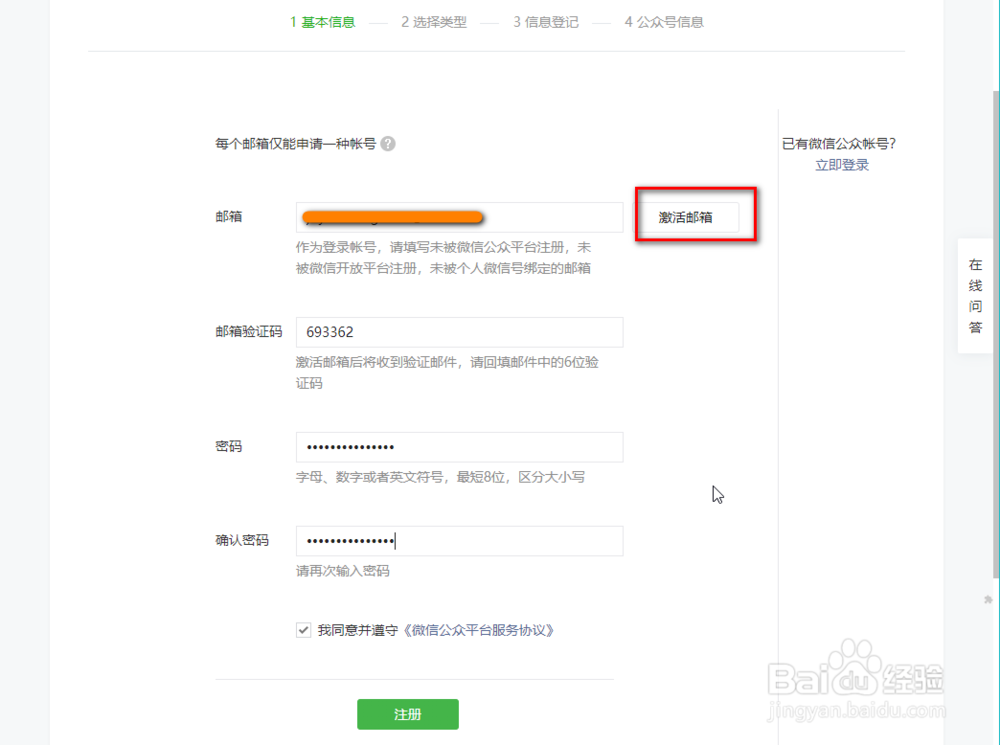Open 微信公众平台服务协议 link
The width and height of the screenshot is (1000, 745).
point(479,630)
